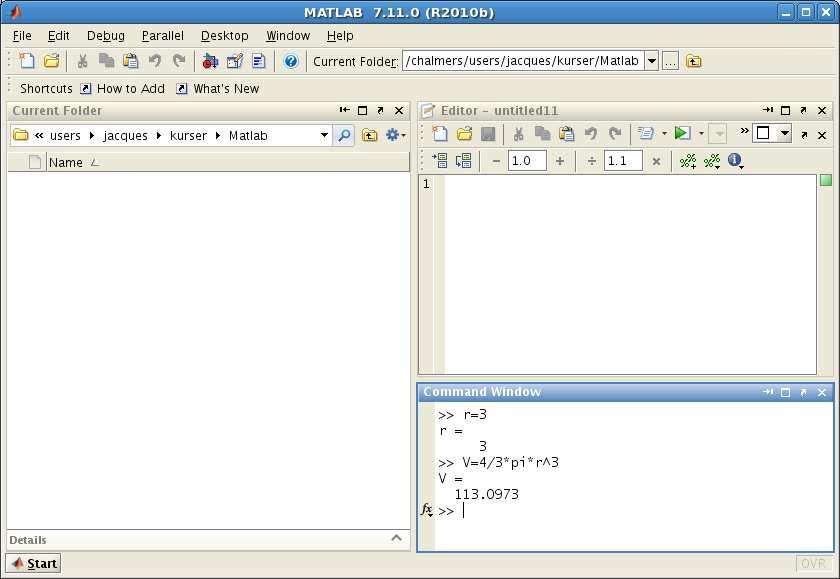This screenshot has height=579, width=840.
Task: Click jacques in folder breadcrumb
Action: pyautogui.click(x=125, y=136)
